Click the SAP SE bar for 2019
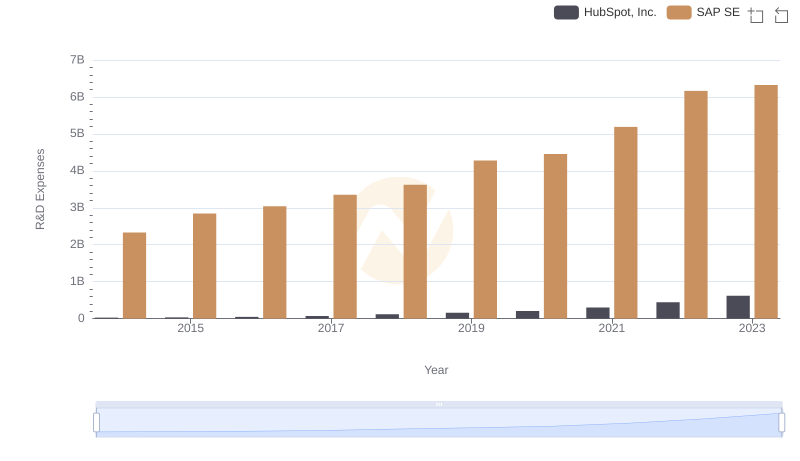The height and width of the screenshot is (461, 800). [485, 240]
